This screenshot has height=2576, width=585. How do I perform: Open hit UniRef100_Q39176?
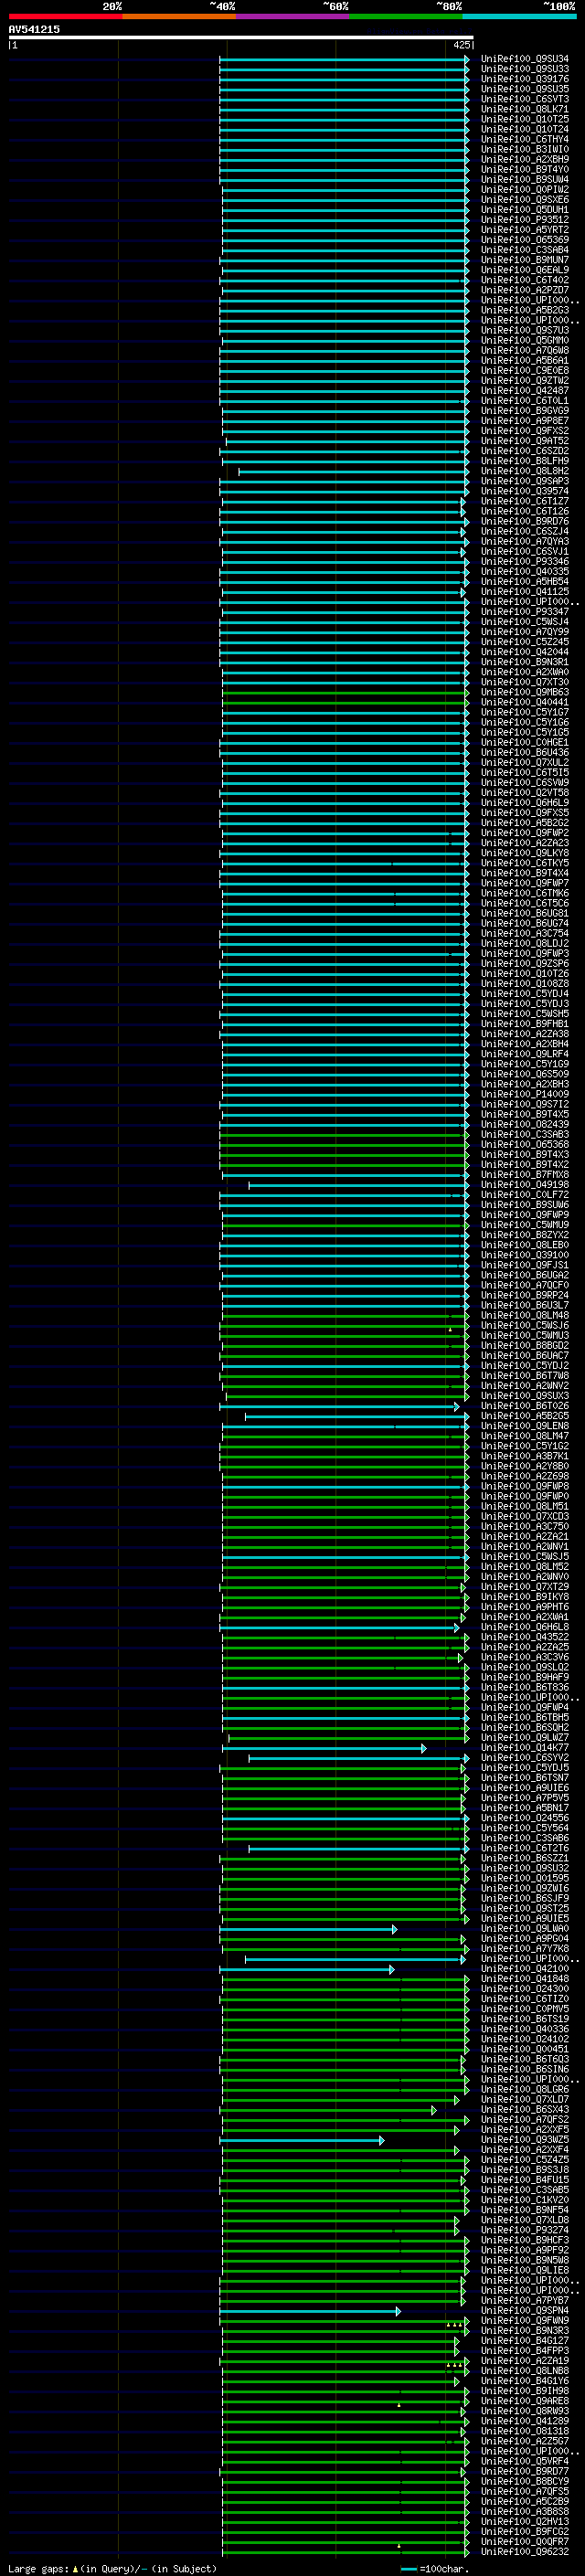click(x=525, y=79)
